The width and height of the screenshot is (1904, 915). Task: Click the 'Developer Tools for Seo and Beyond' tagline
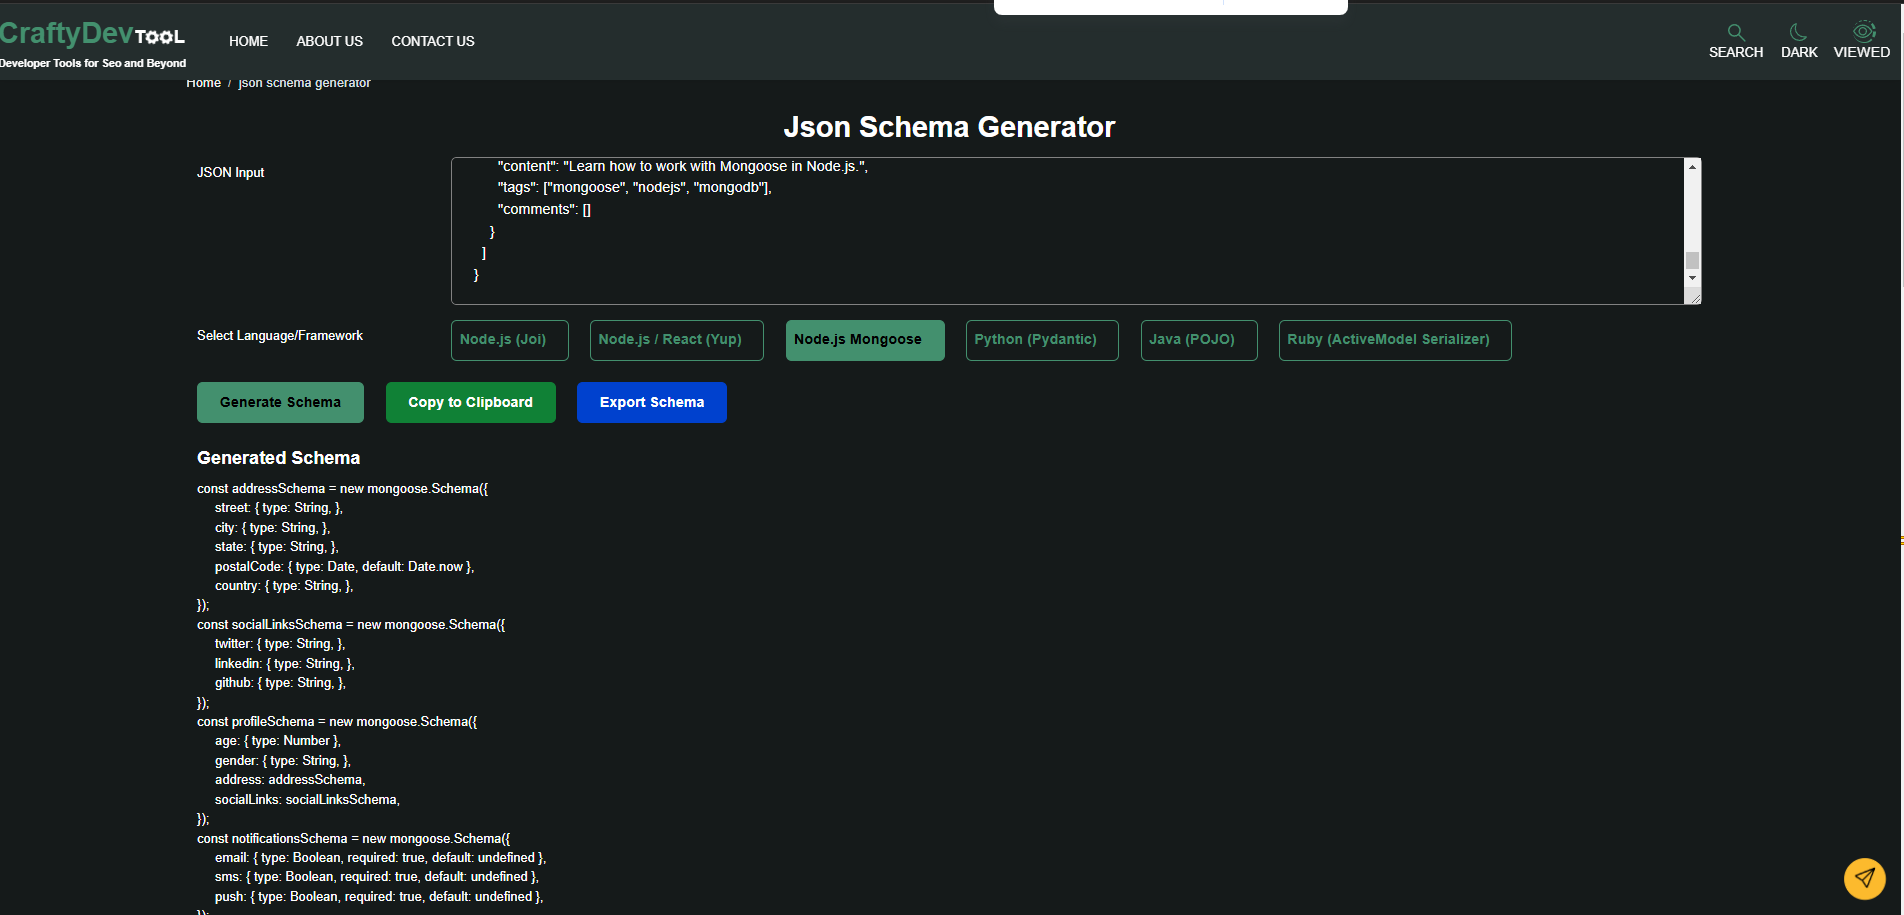pyautogui.click(x=93, y=63)
